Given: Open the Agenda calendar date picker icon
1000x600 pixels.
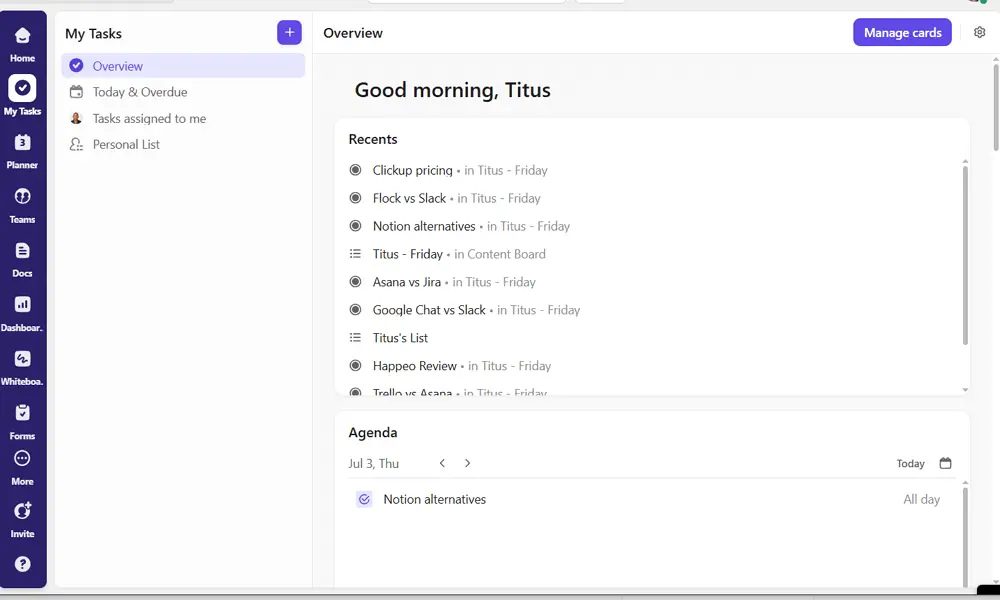Looking at the screenshot, I should coord(945,464).
